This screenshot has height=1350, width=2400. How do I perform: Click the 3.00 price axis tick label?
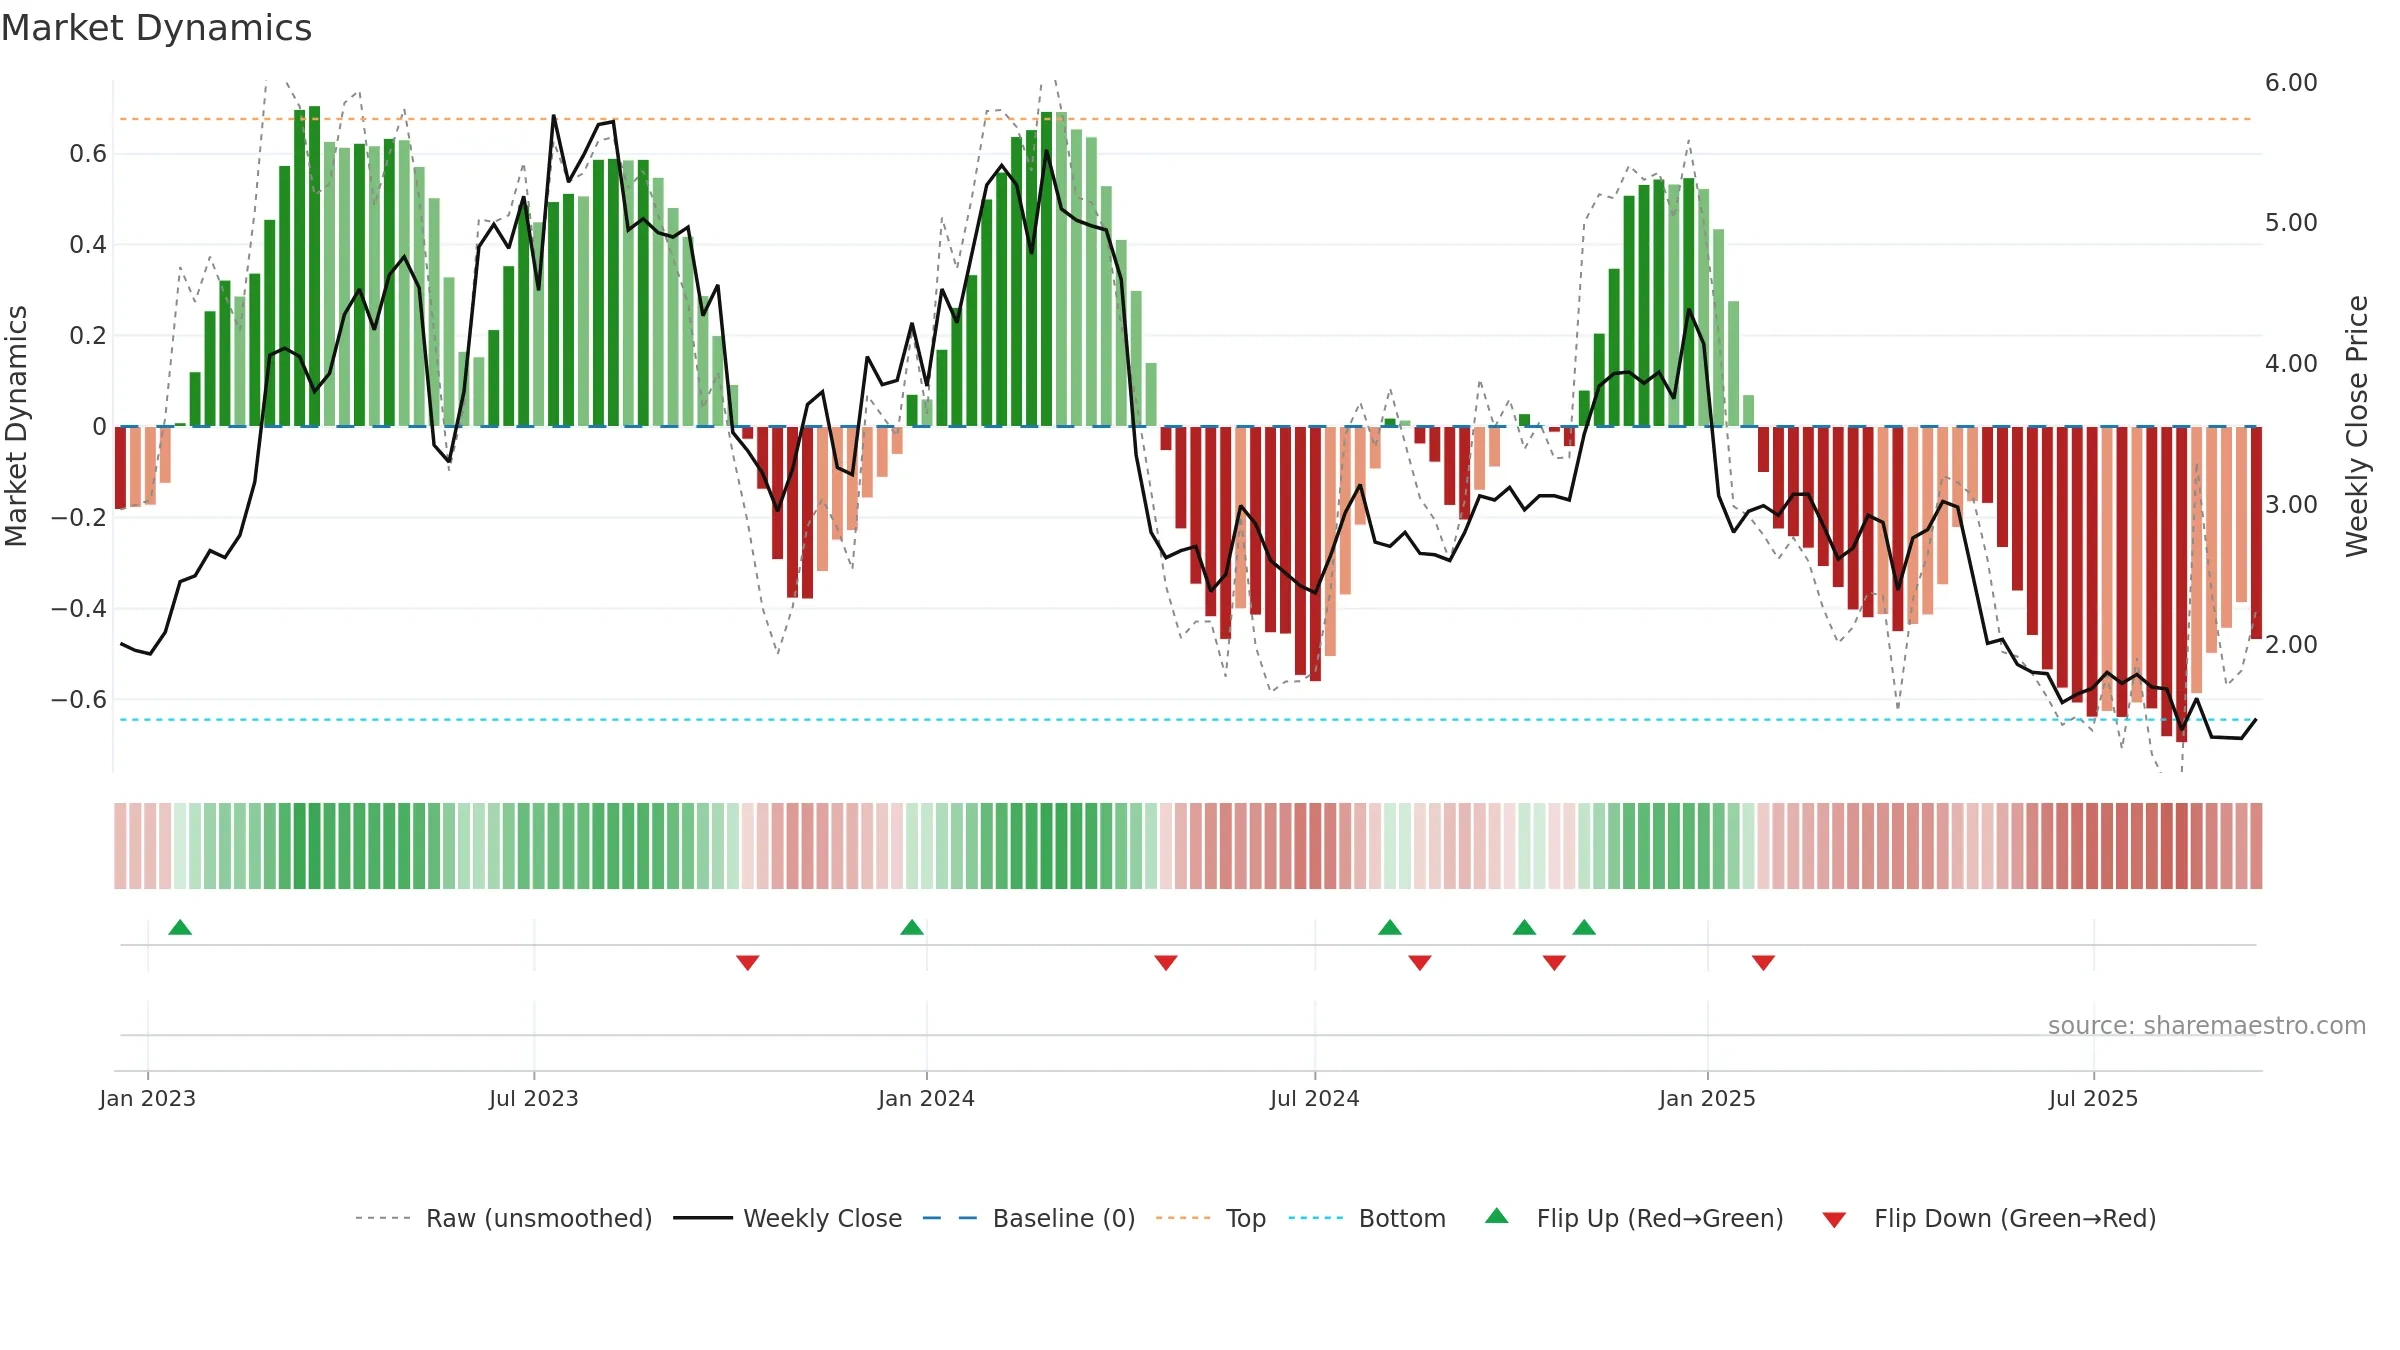click(2291, 504)
